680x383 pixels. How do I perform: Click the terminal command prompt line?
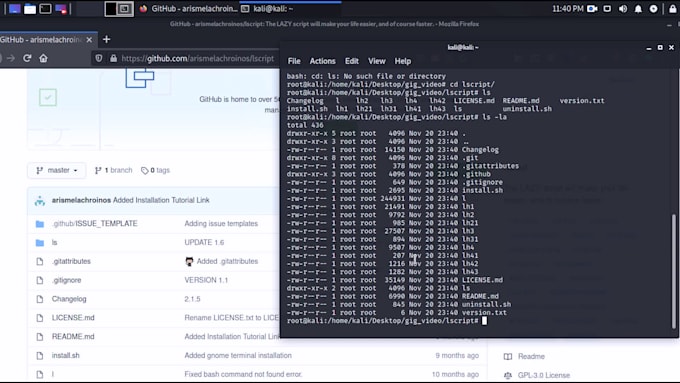coord(386,321)
